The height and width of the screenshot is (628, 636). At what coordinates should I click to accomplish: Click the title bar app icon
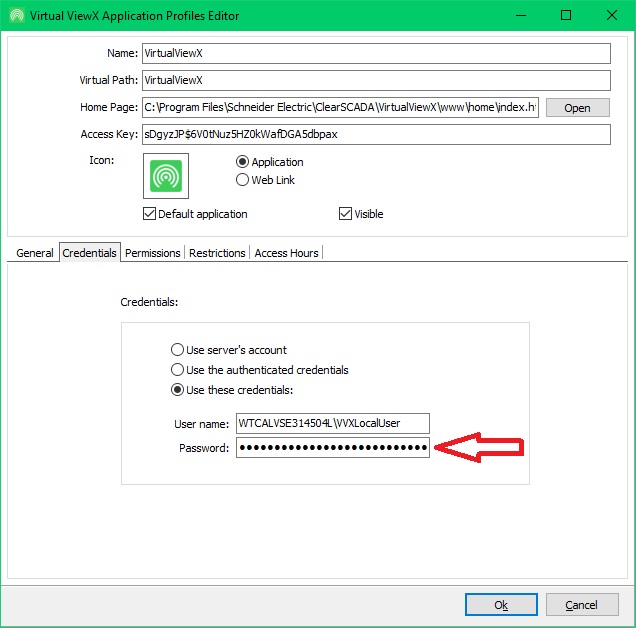coord(17,15)
